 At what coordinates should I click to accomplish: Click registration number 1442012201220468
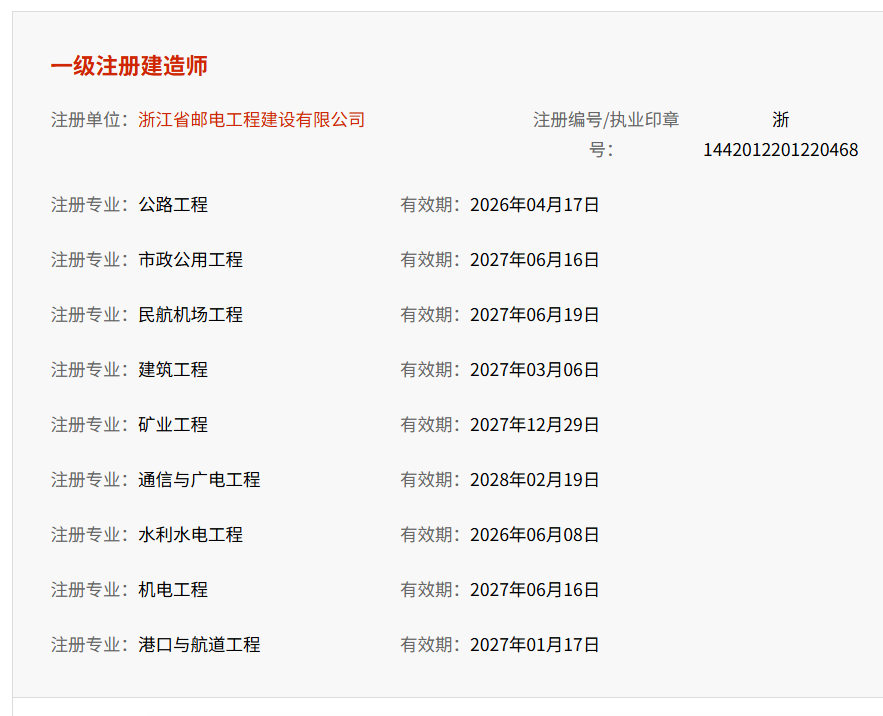780,150
